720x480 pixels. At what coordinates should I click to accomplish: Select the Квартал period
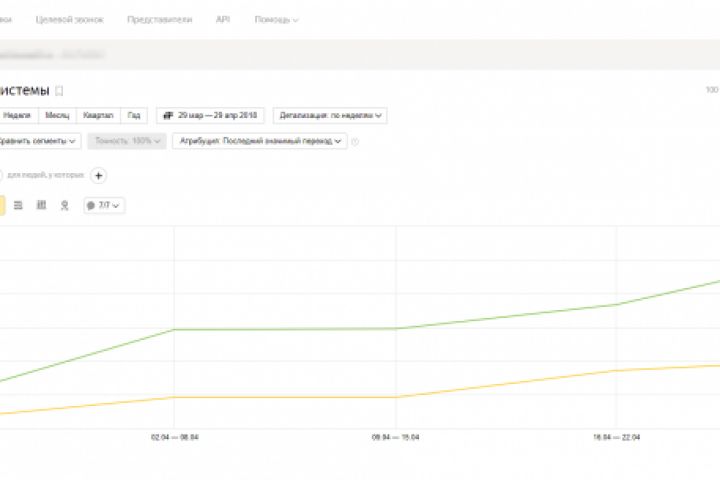(x=98, y=115)
